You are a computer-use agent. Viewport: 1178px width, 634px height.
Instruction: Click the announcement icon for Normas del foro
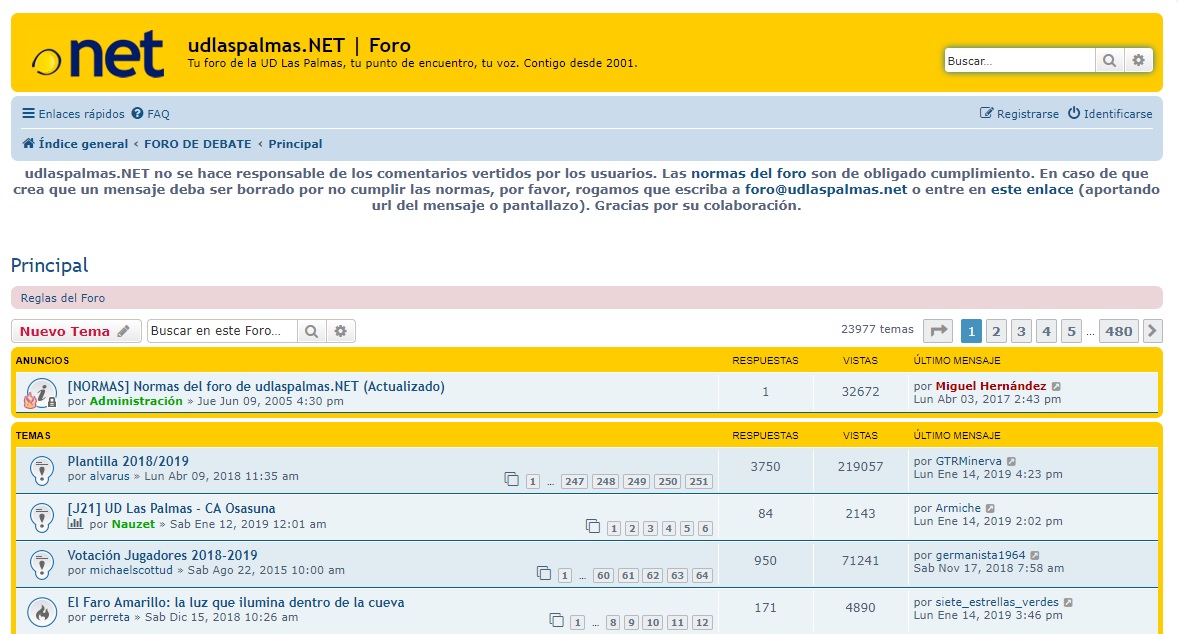tap(41, 393)
